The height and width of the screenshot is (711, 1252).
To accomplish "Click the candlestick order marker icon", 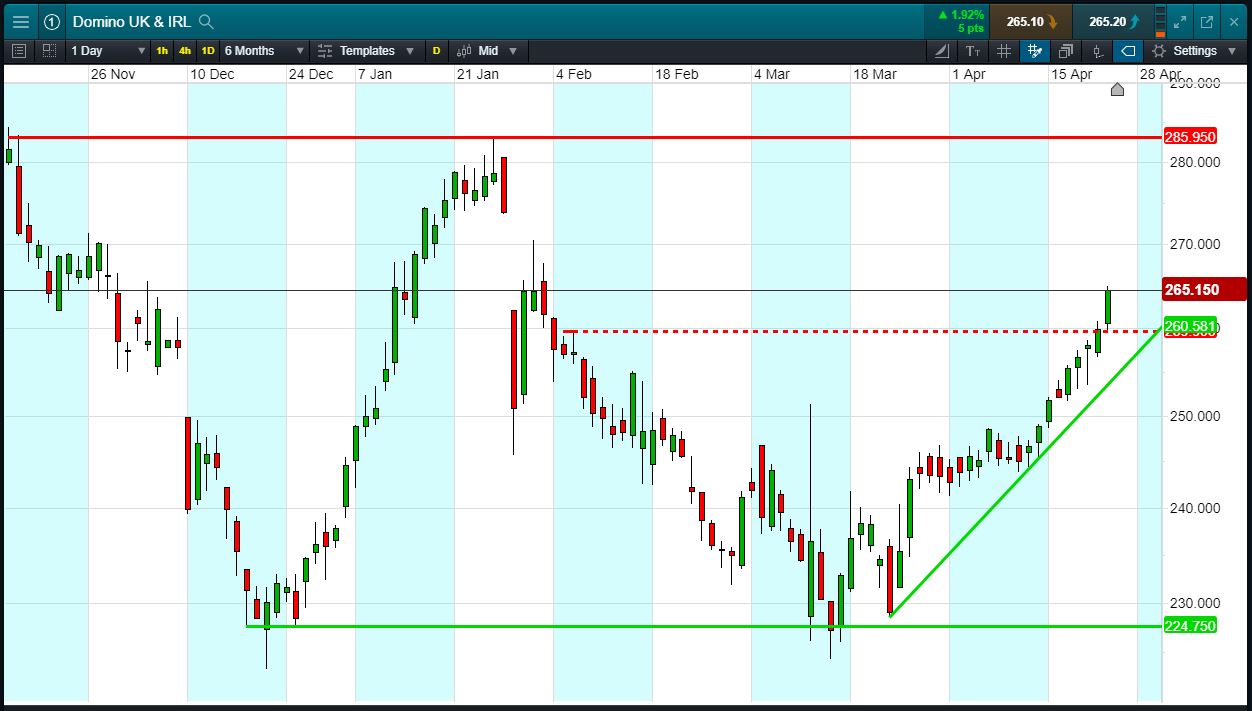I will [x=1098, y=50].
